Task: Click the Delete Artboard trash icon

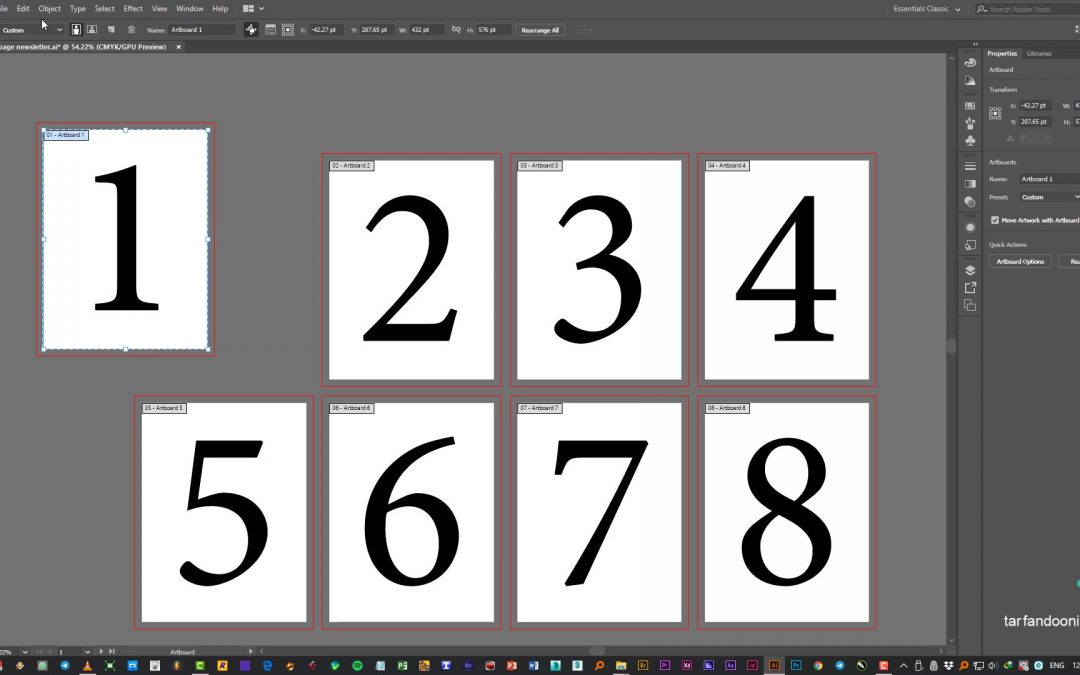Action: pos(131,30)
